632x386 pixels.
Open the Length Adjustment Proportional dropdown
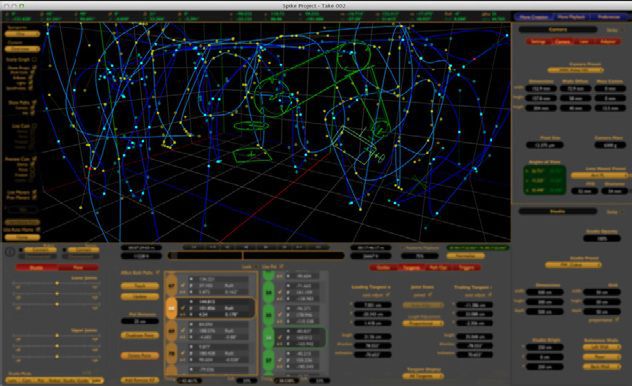[x=423, y=324]
